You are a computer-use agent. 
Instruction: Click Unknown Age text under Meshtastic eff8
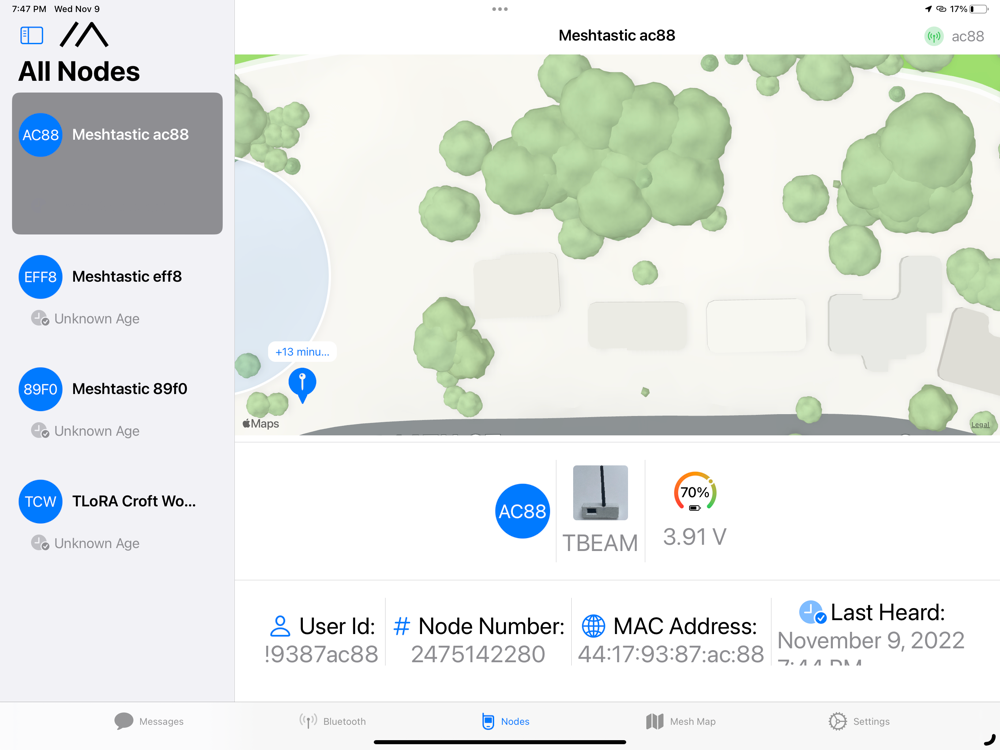click(x=97, y=319)
